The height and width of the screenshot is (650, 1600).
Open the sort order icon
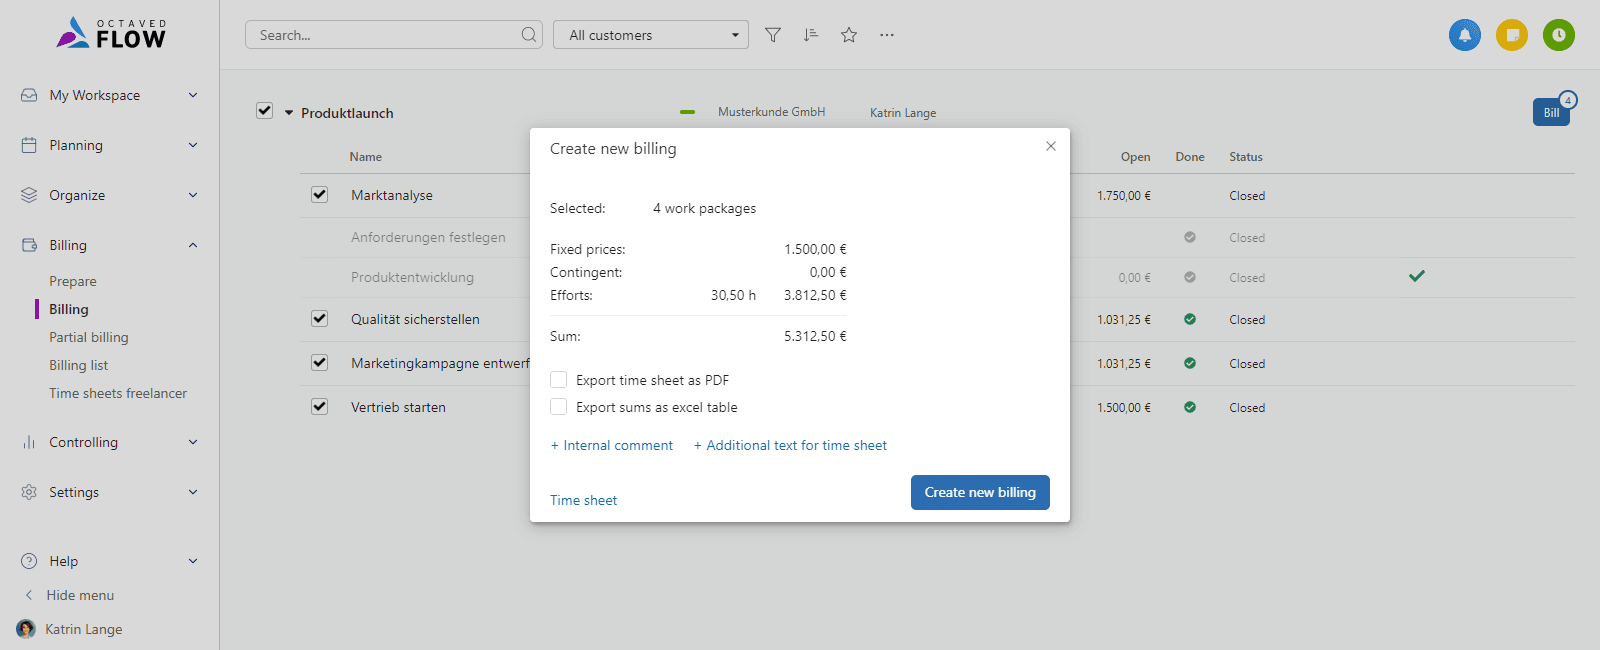[811, 35]
